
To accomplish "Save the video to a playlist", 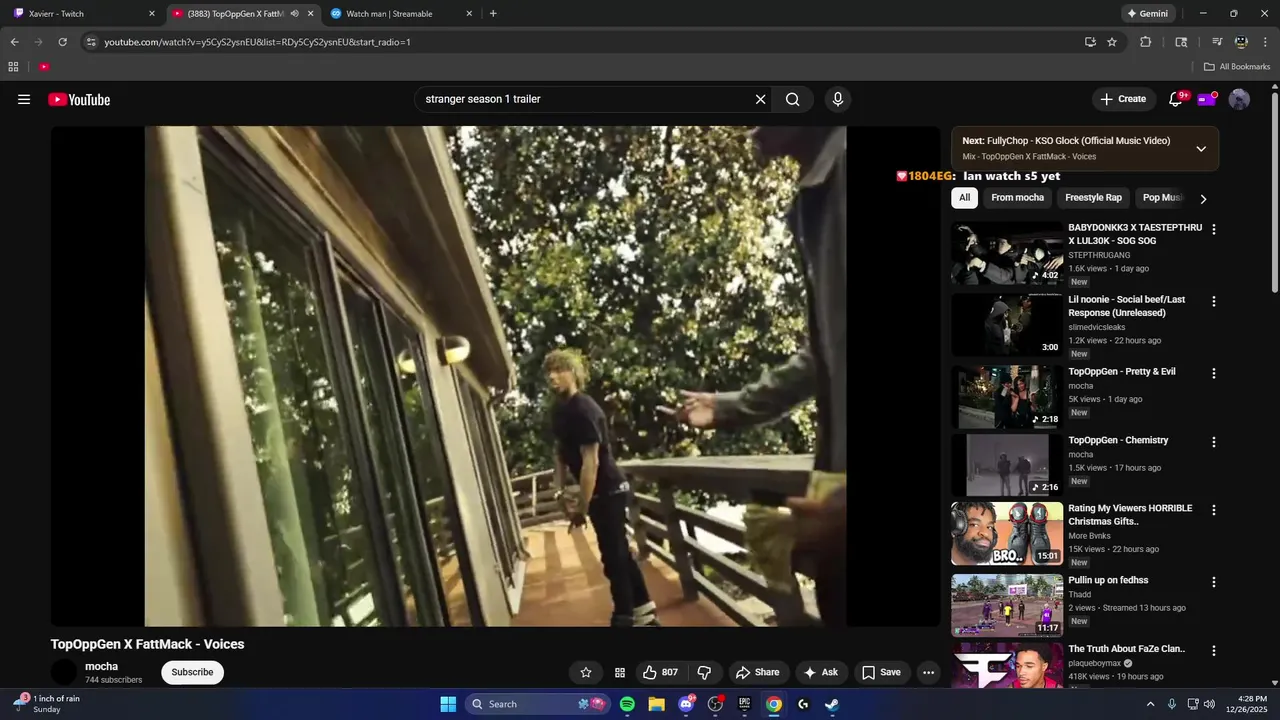I will tap(881, 672).
